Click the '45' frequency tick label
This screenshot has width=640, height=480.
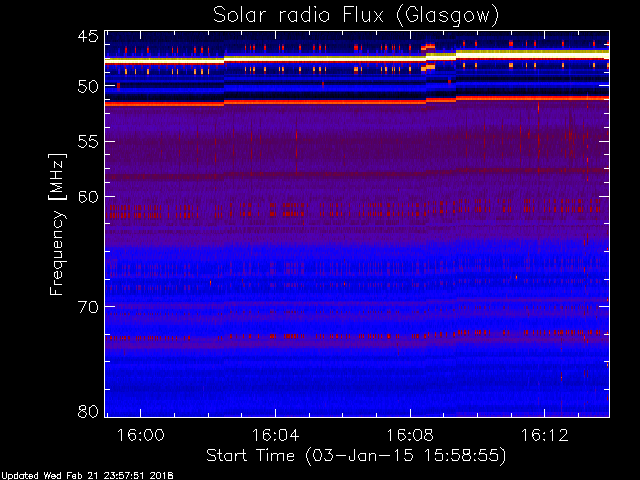pos(88,37)
